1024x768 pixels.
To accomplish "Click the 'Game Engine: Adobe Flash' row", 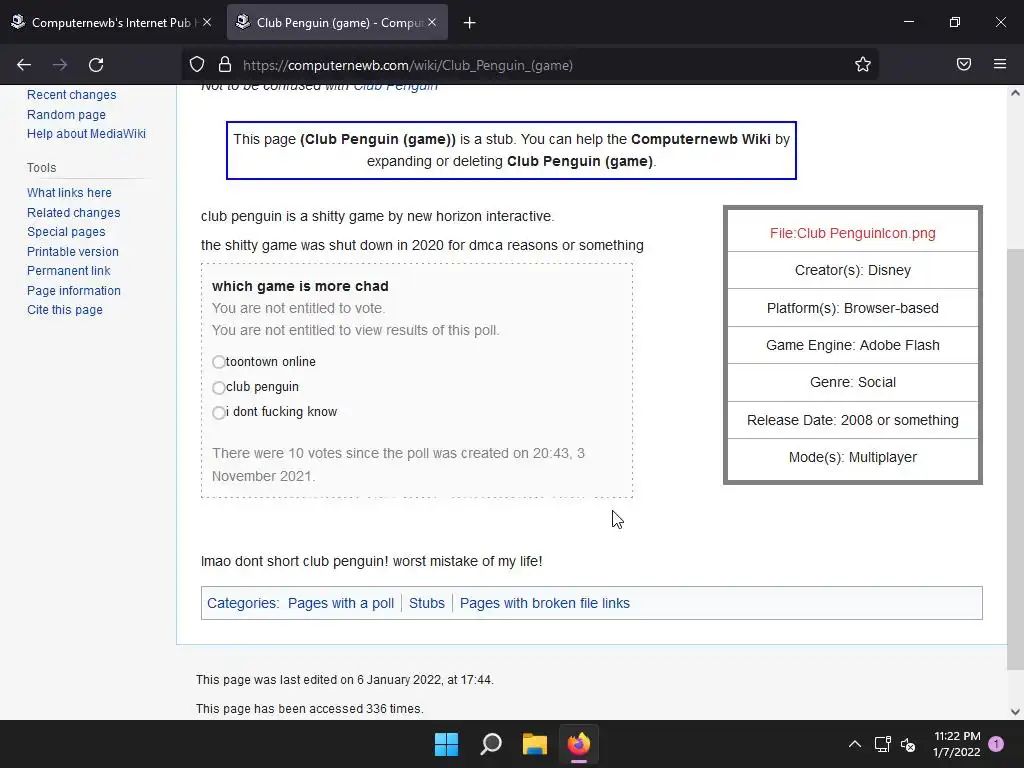I will point(852,345).
